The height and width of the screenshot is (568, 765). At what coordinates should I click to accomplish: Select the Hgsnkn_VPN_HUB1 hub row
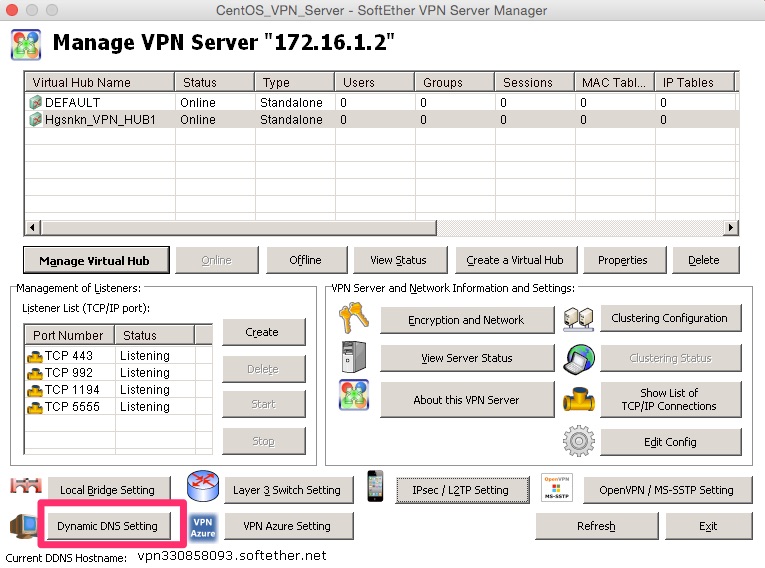click(x=382, y=120)
